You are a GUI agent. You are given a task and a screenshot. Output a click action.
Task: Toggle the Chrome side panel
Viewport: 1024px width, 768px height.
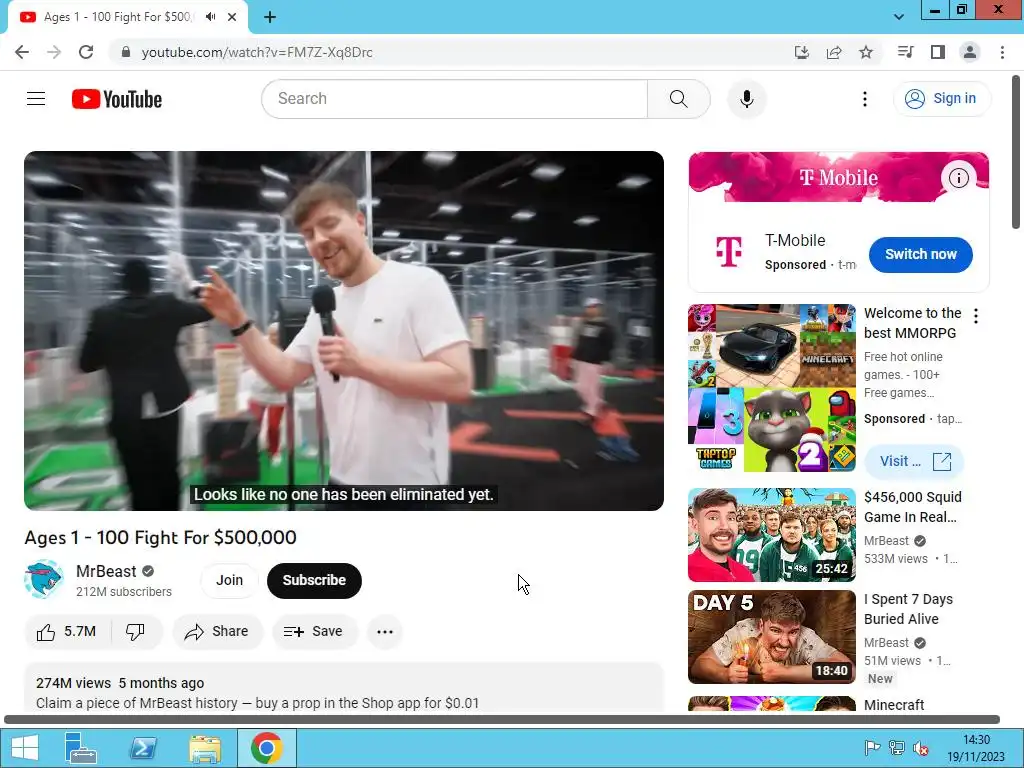(937, 52)
